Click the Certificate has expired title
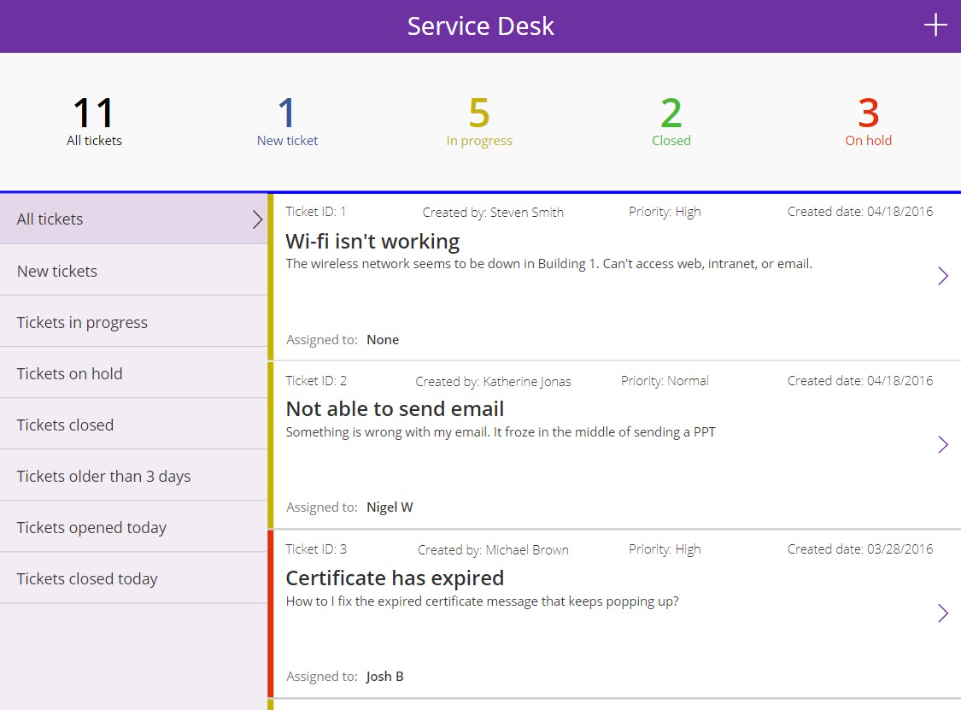Viewport: 961px width, 710px height. pyautogui.click(x=394, y=578)
